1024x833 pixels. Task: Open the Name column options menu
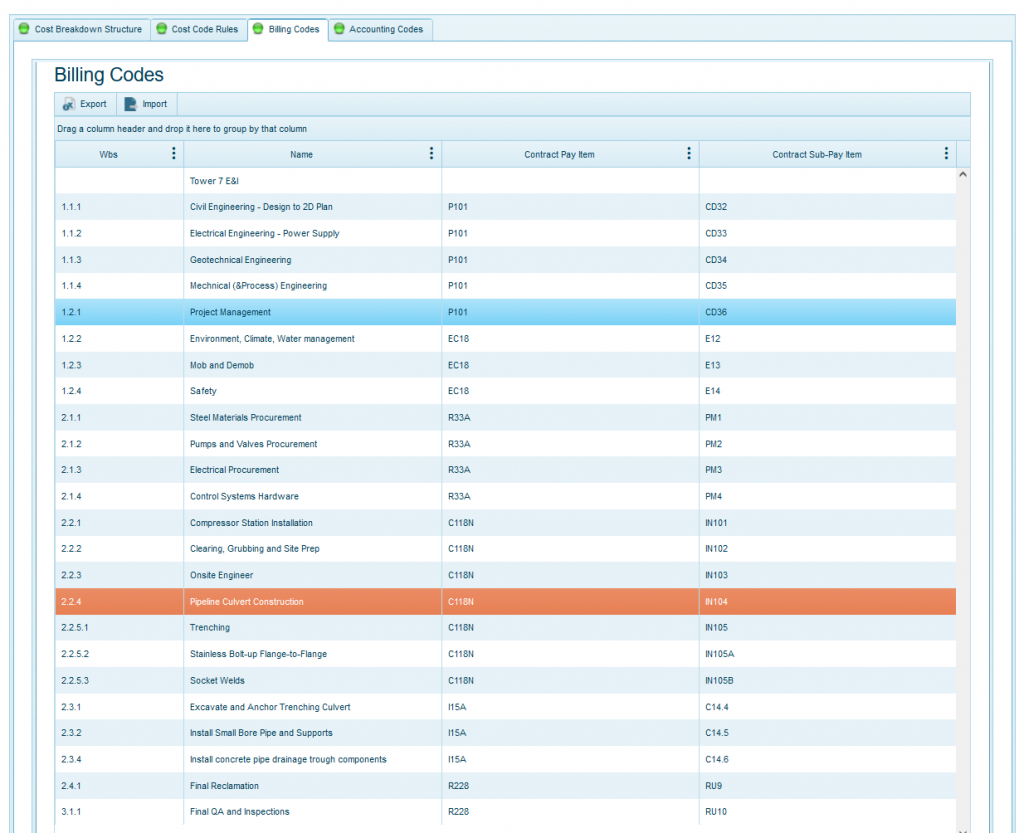tap(431, 154)
